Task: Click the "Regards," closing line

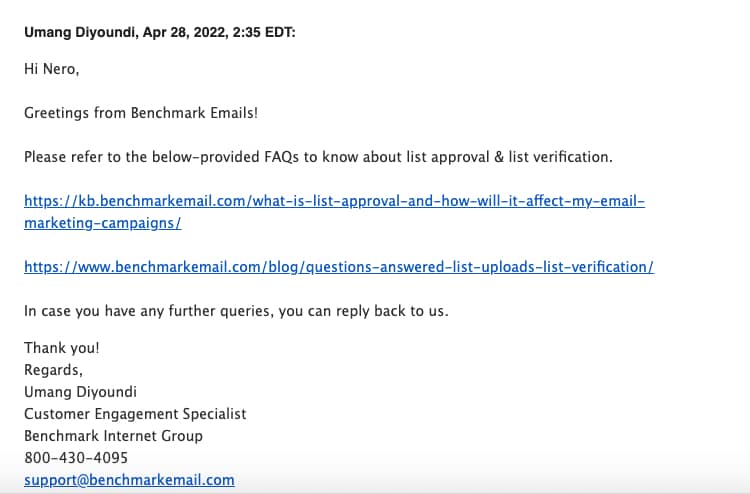Action: click(53, 370)
